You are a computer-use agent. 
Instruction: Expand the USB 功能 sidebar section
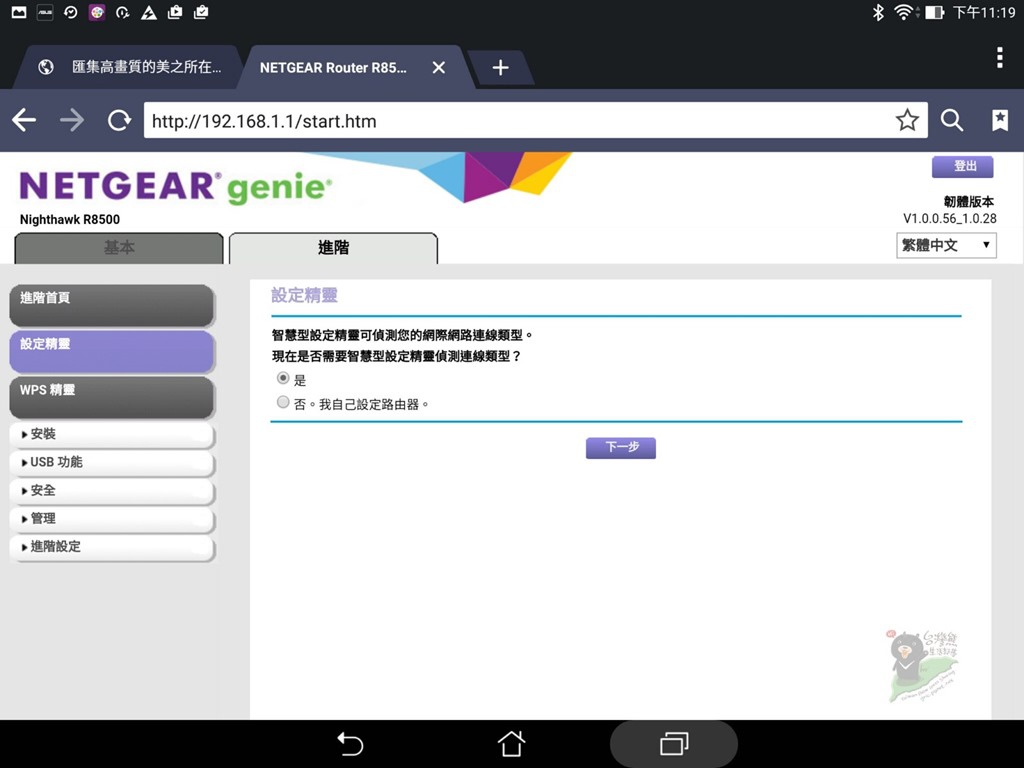click(x=112, y=462)
